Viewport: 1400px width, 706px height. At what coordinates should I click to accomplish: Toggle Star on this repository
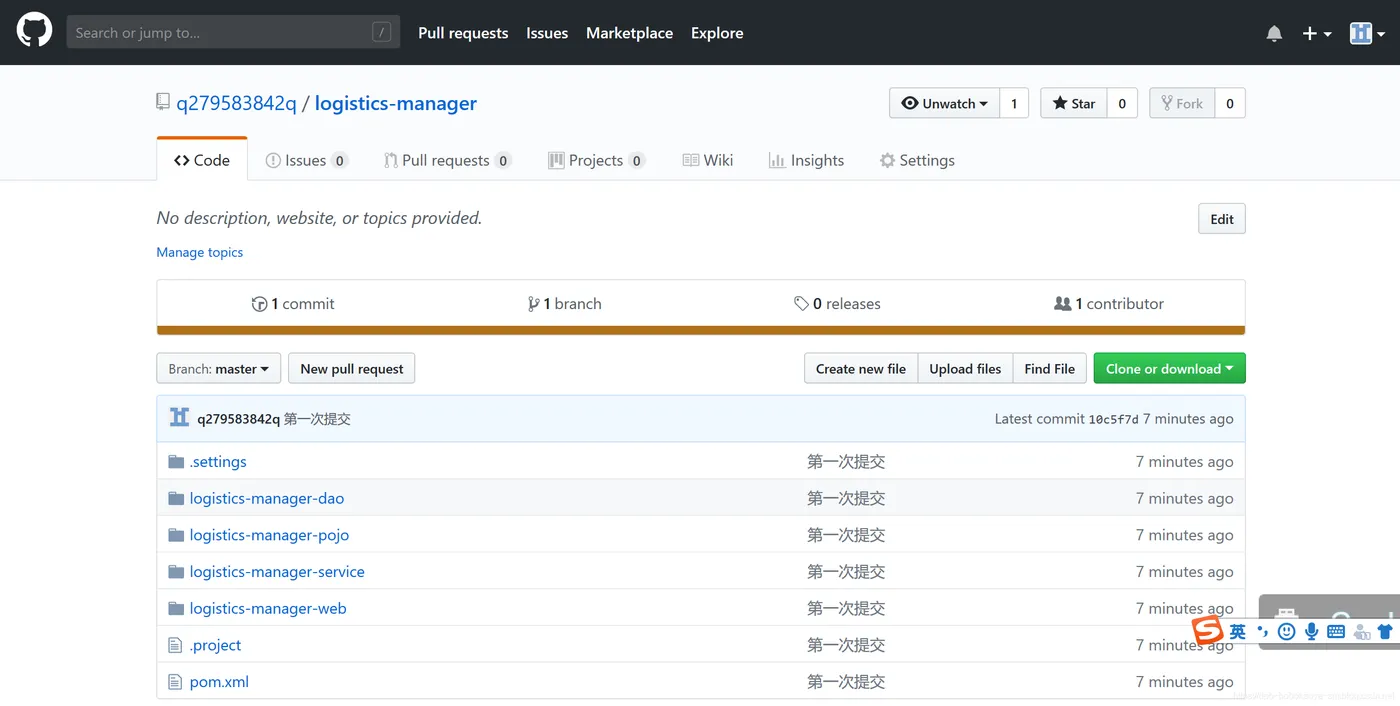[x=1074, y=103]
